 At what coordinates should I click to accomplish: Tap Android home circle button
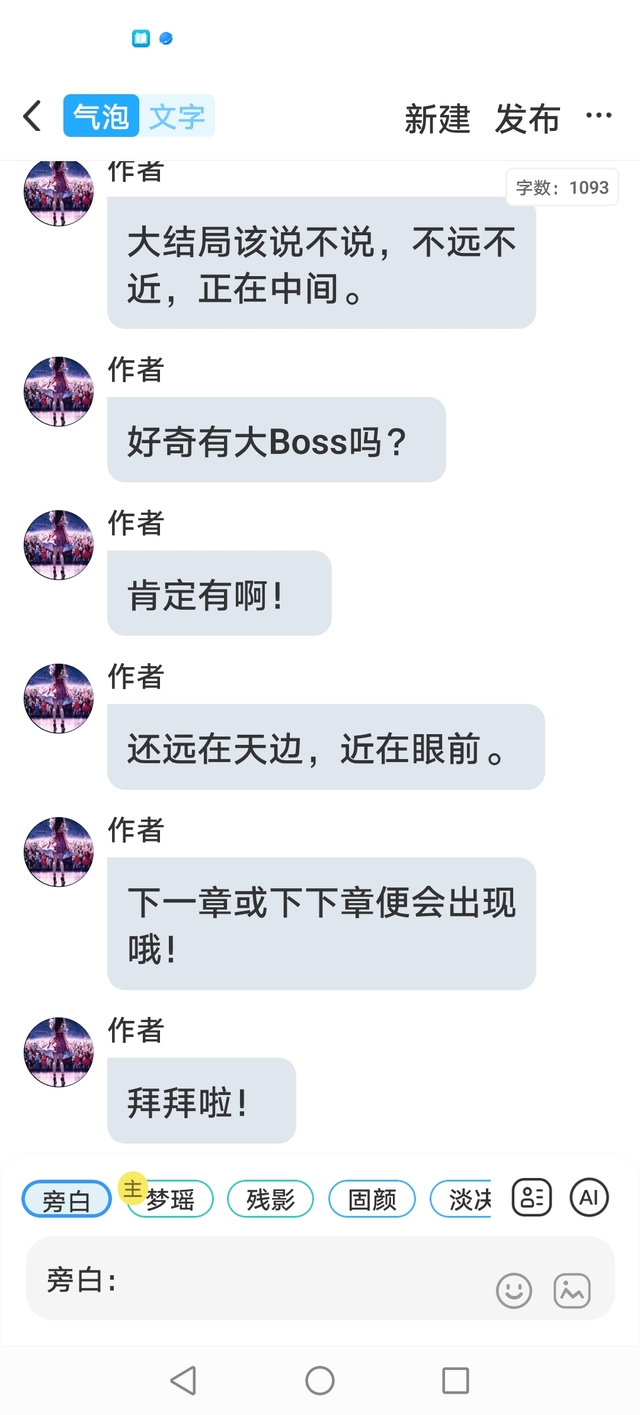click(x=320, y=1381)
